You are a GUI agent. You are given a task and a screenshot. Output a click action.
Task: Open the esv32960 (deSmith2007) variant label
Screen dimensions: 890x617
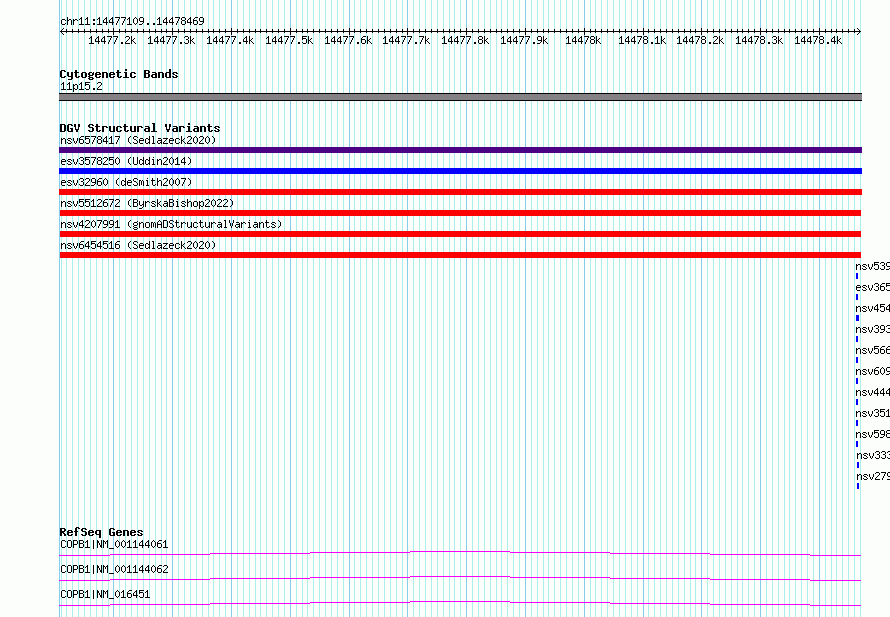pyautogui.click(x=126, y=182)
